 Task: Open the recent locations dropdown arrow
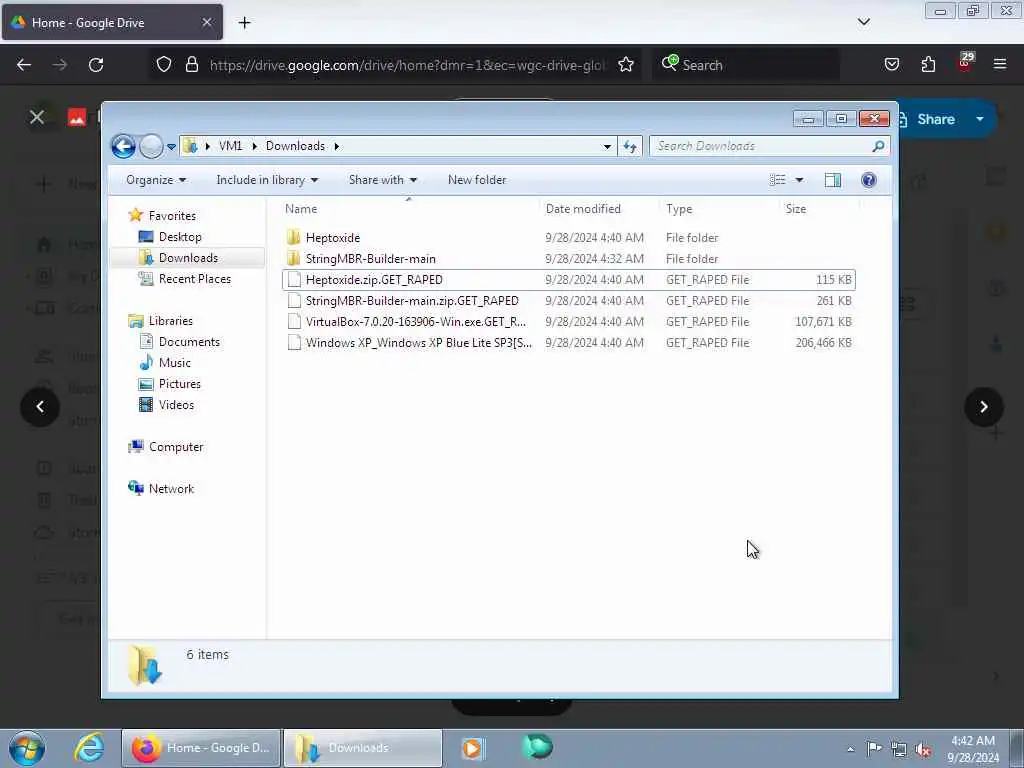pyautogui.click(x=171, y=147)
